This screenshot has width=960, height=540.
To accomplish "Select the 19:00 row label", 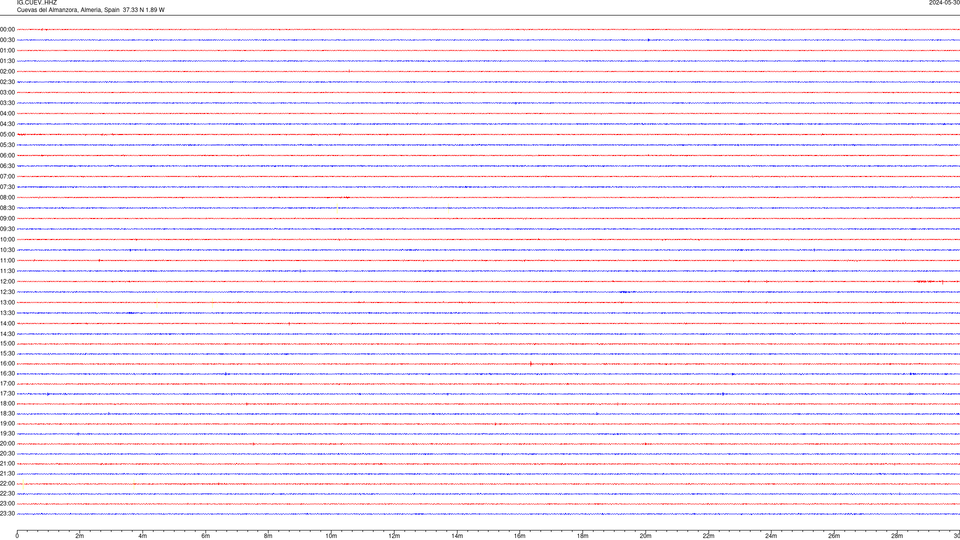I will pyautogui.click(x=7, y=424).
